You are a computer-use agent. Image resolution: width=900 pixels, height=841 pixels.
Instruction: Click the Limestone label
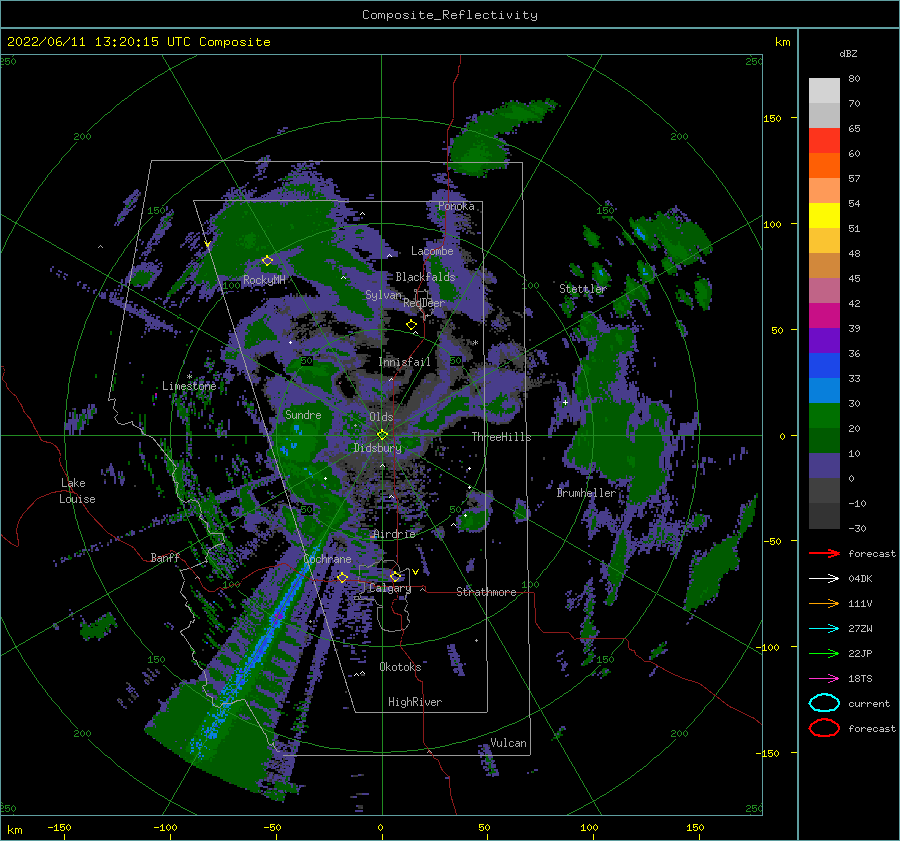point(189,386)
